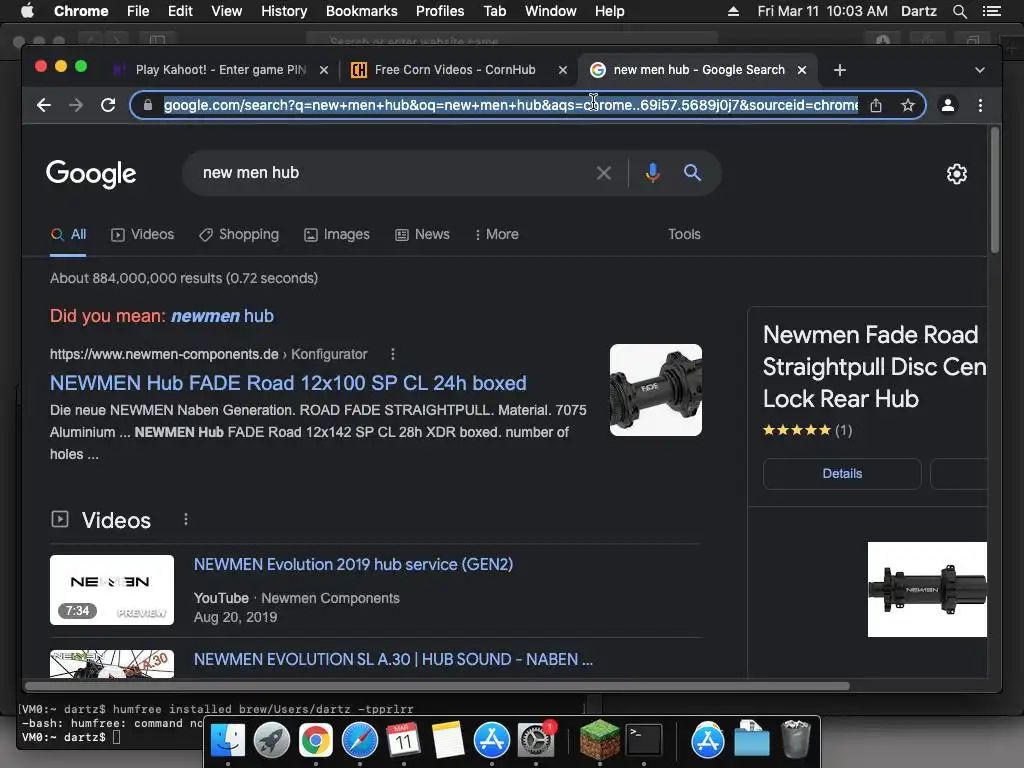
Task: Start voice search with the microphone
Action: pyautogui.click(x=652, y=173)
